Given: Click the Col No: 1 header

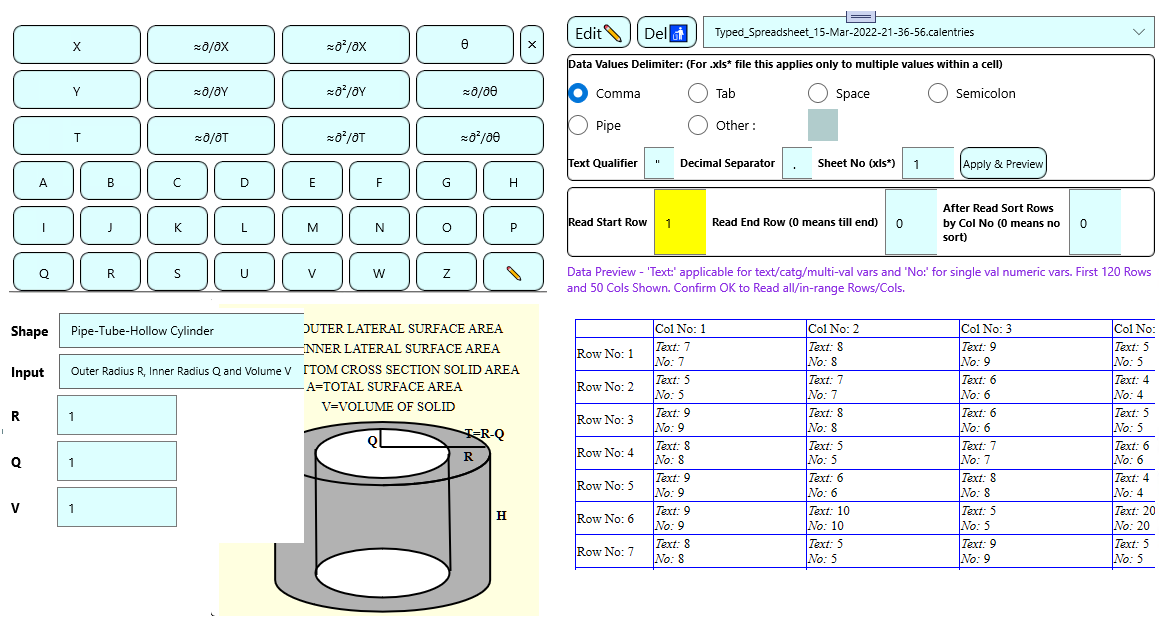Looking at the screenshot, I should pos(730,328).
